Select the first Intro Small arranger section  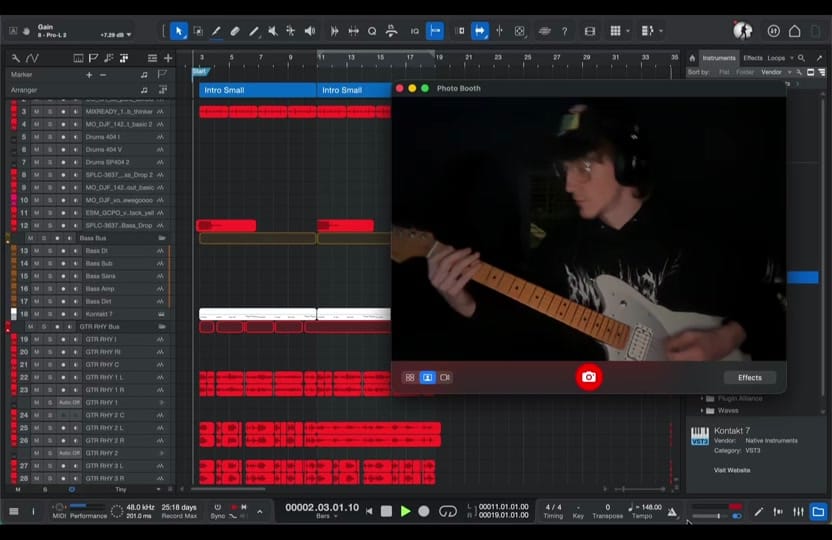coord(257,90)
